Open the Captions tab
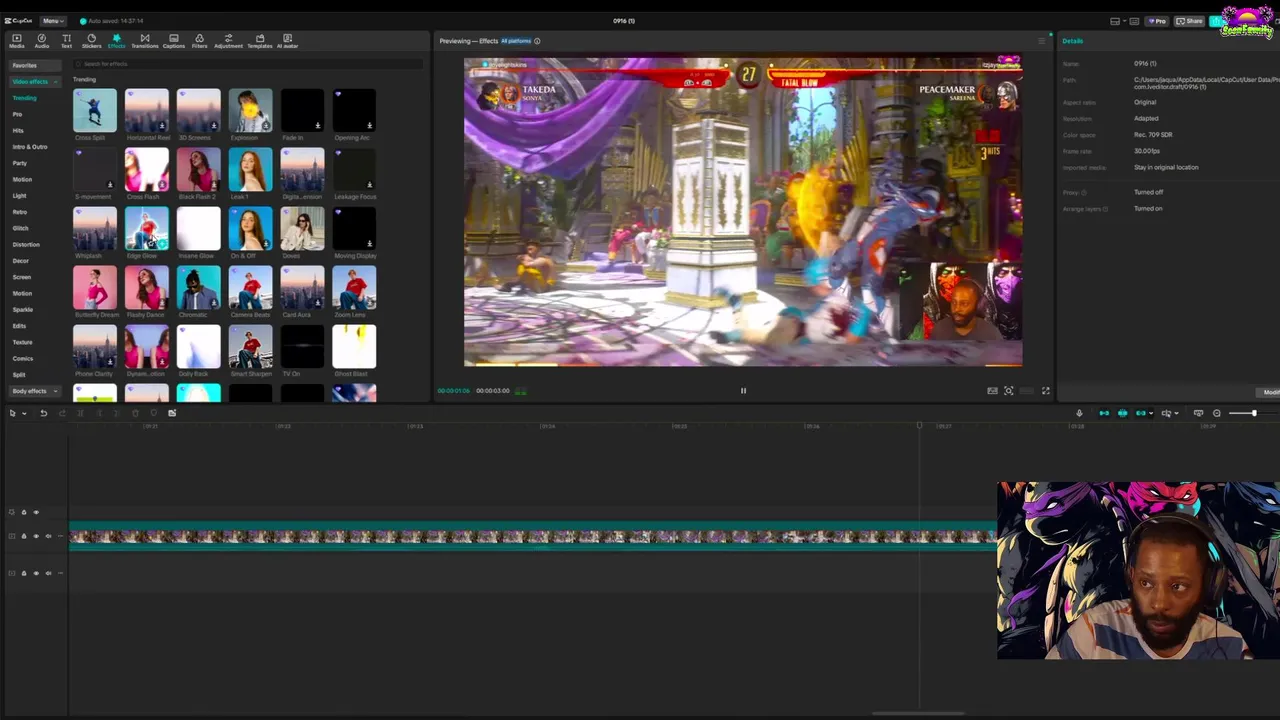This screenshot has height=720, width=1280. tap(174, 41)
